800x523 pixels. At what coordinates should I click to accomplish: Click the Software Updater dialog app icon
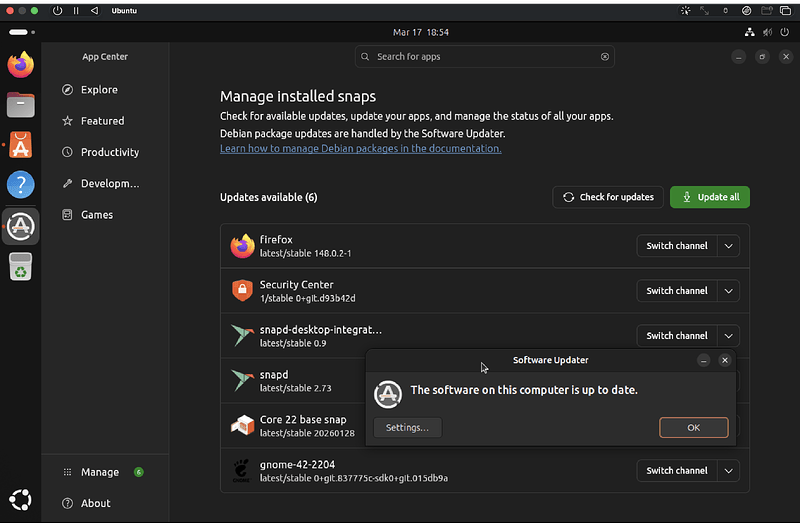click(x=388, y=394)
